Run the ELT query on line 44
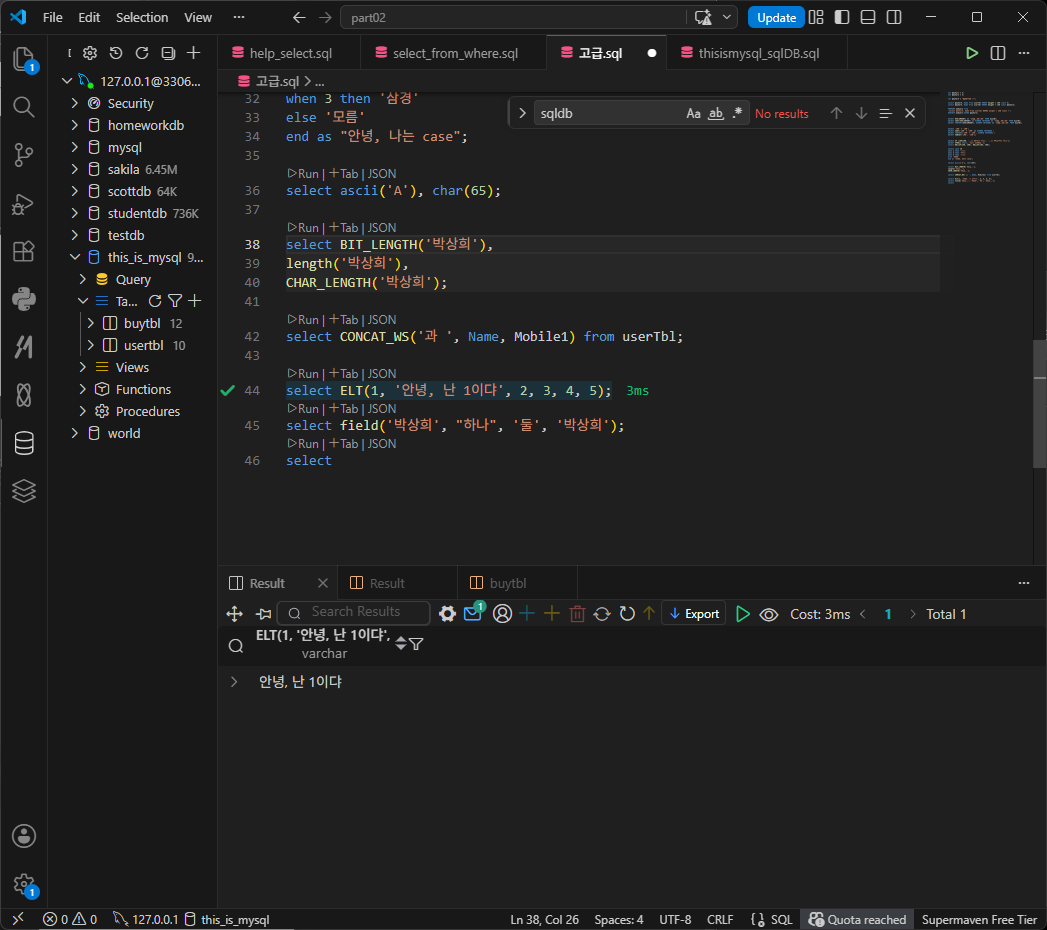This screenshot has width=1047, height=930. point(303,374)
